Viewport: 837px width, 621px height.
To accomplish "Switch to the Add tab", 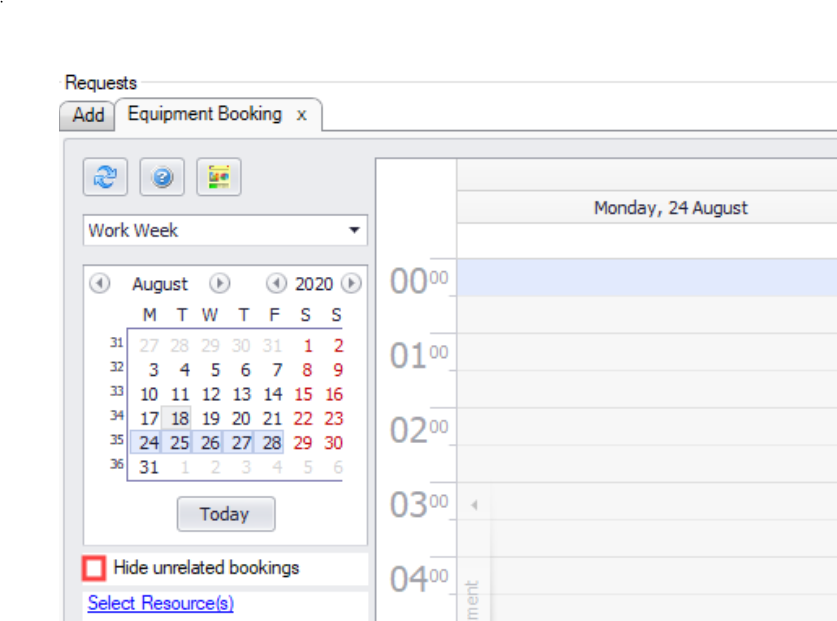I will click(88, 115).
